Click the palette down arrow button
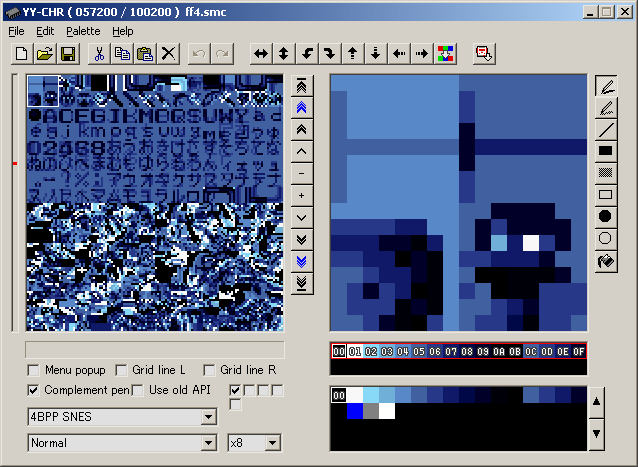This screenshot has height=467, width=638. 596,434
